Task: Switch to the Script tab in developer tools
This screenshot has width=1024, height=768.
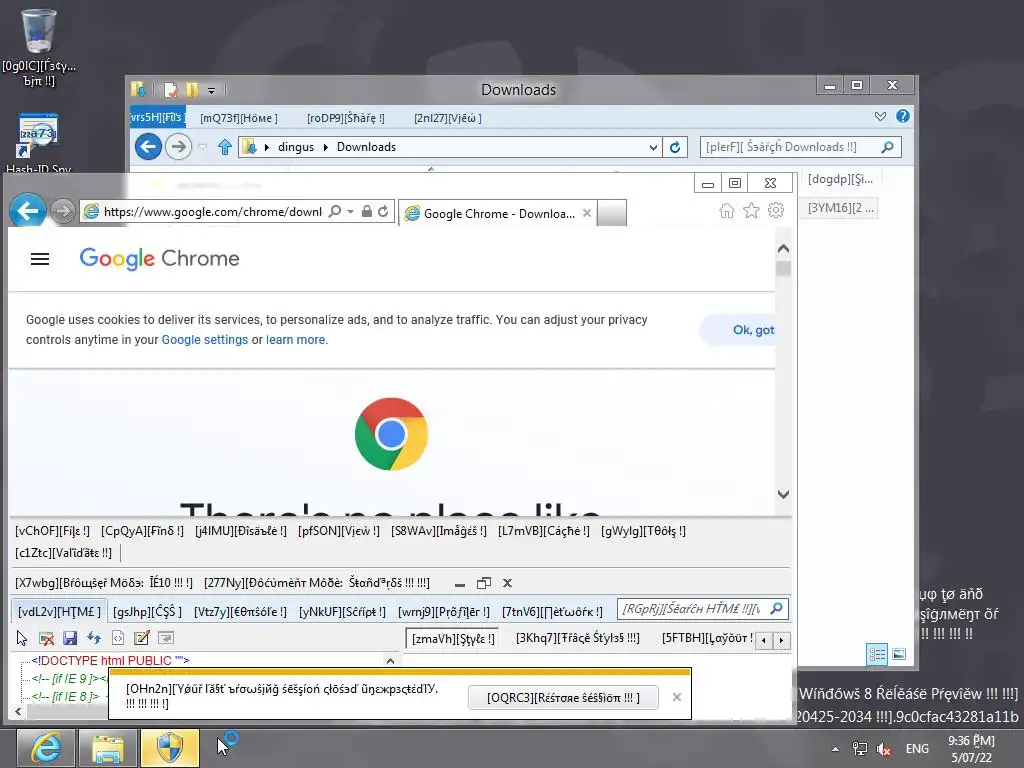Action: (342, 612)
